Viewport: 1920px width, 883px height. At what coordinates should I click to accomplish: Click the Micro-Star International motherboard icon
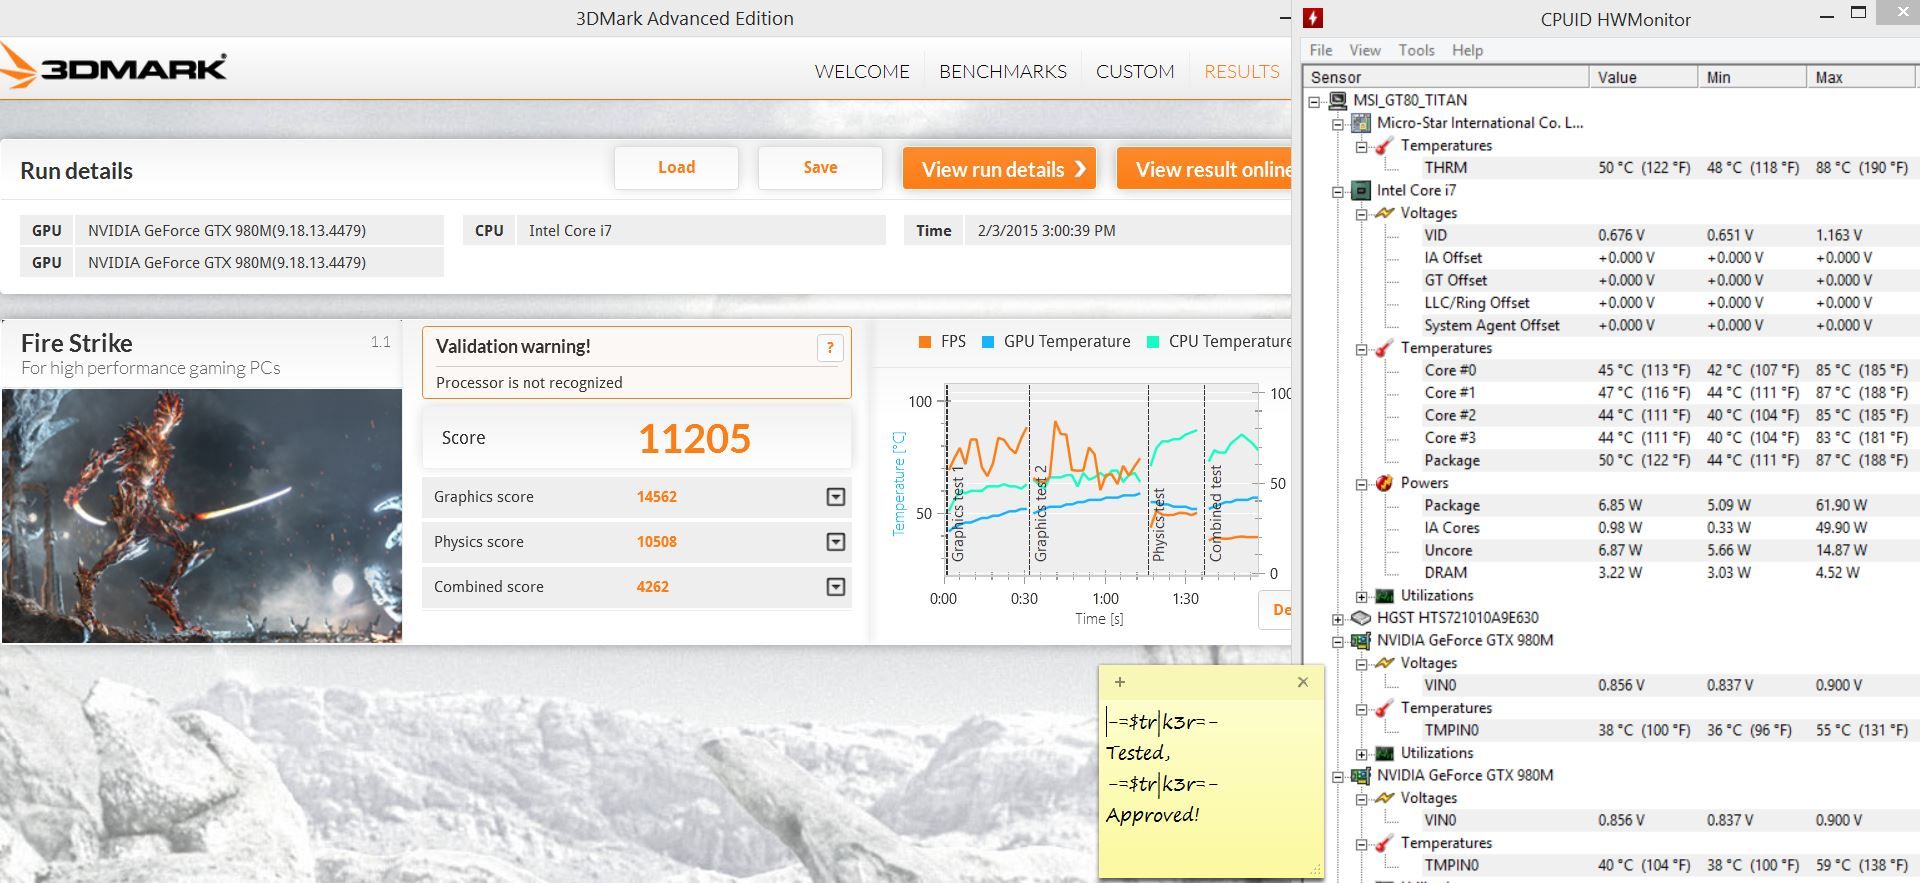1361,123
